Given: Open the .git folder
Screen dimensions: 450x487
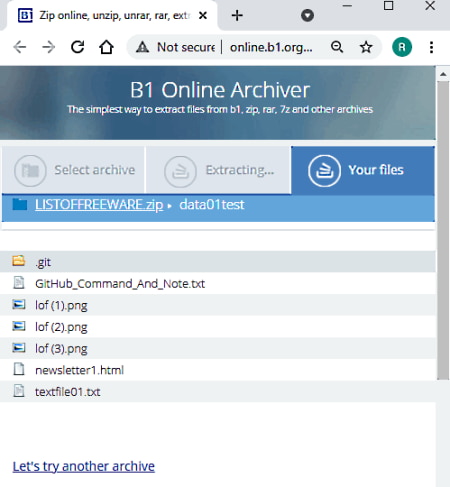Looking at the screenshot, I should pyautogui.click(x=43, y=262).
